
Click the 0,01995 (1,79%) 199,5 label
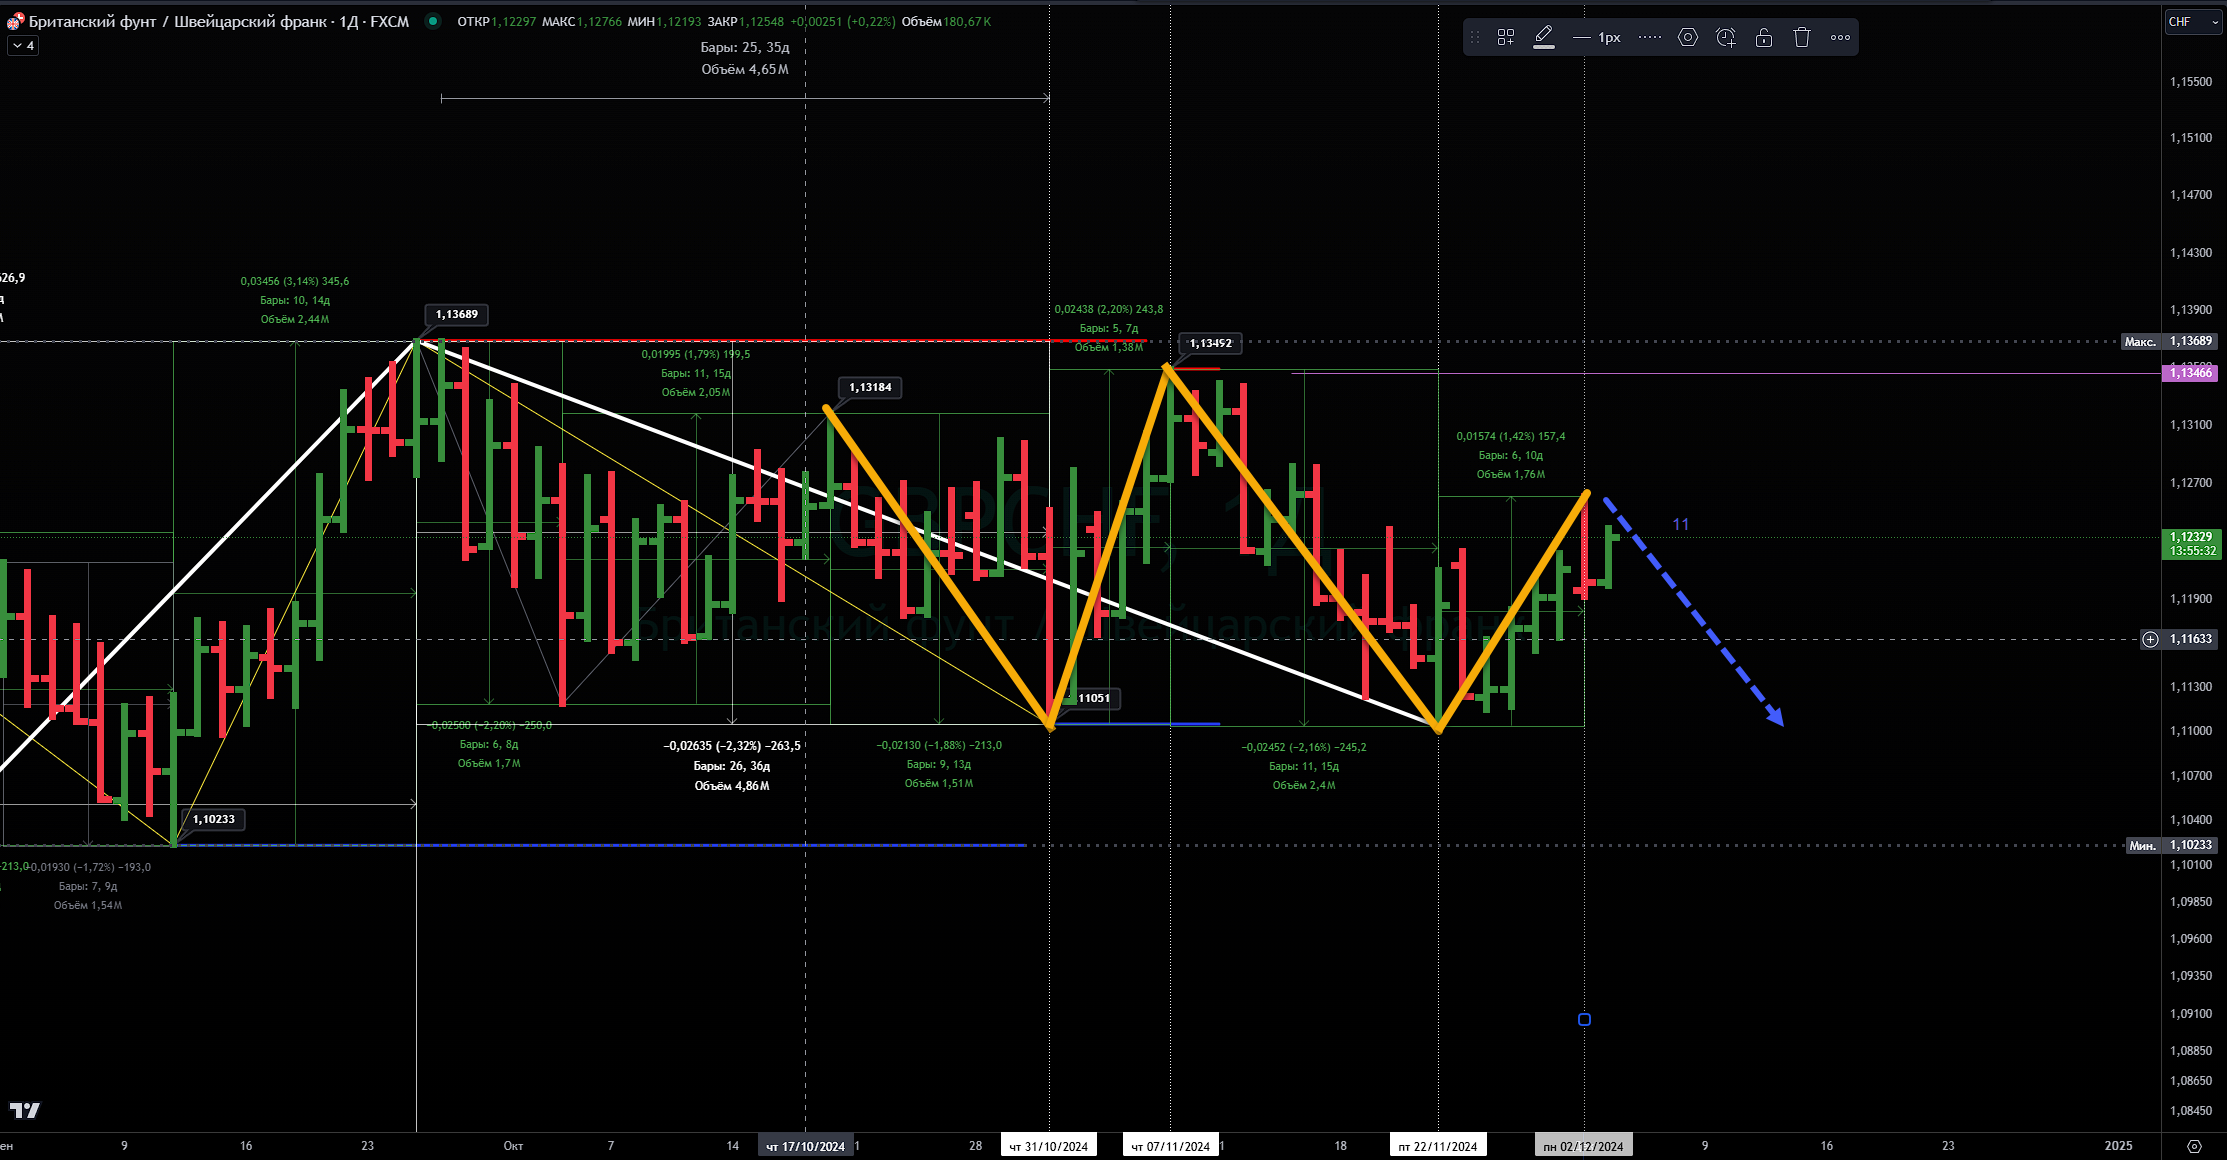click(x=696, y=354)
